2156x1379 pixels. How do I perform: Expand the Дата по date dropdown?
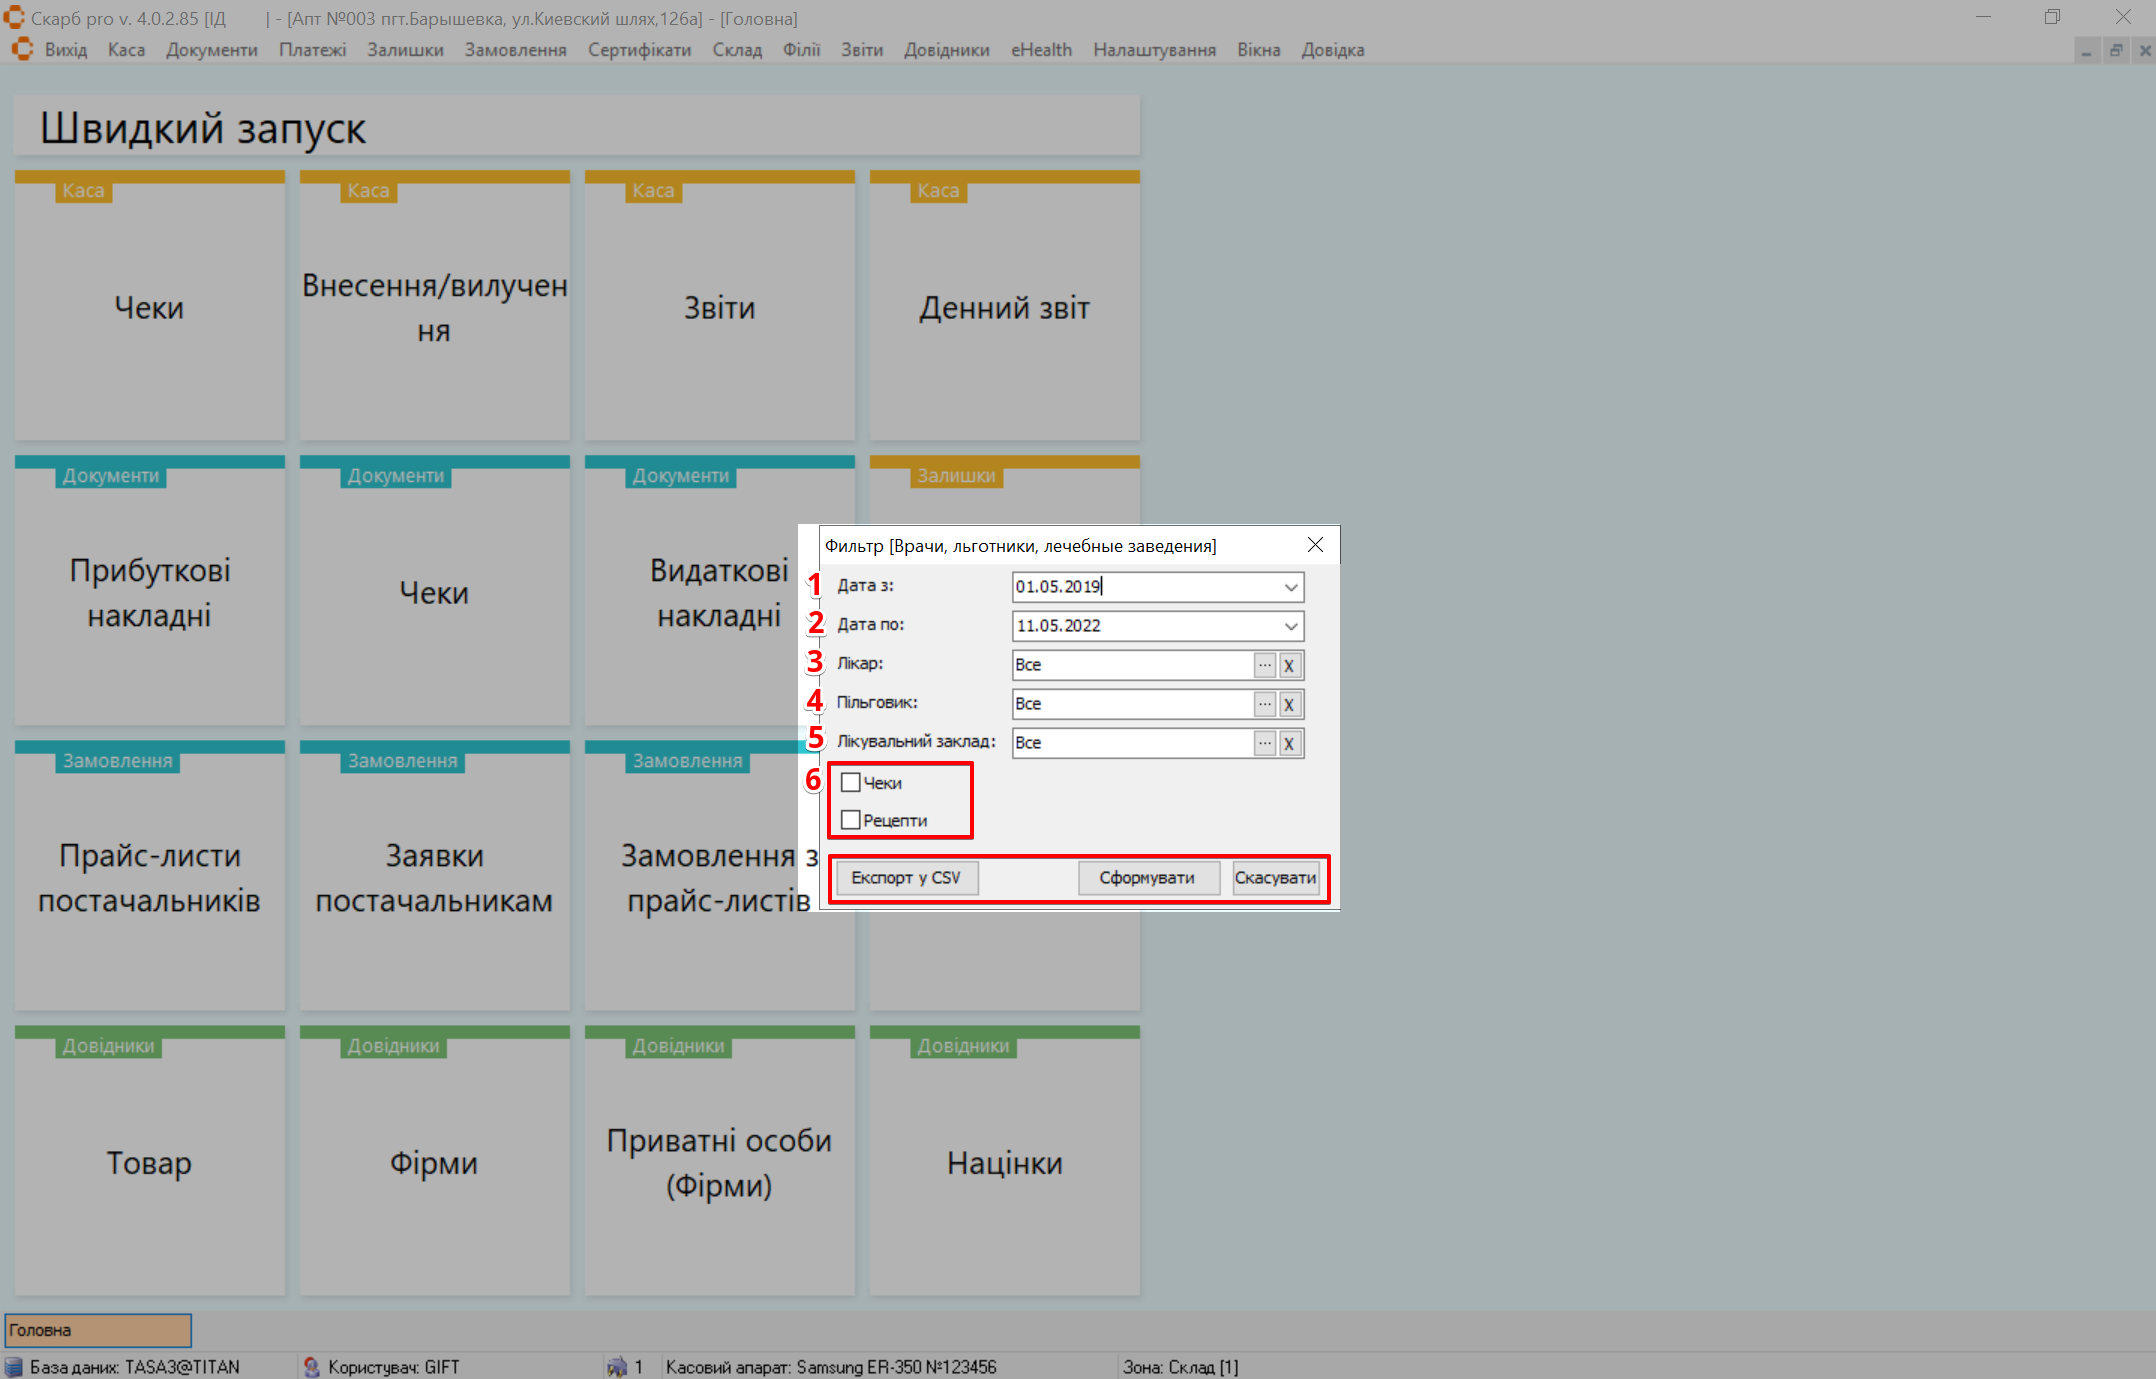(1290, 626)
